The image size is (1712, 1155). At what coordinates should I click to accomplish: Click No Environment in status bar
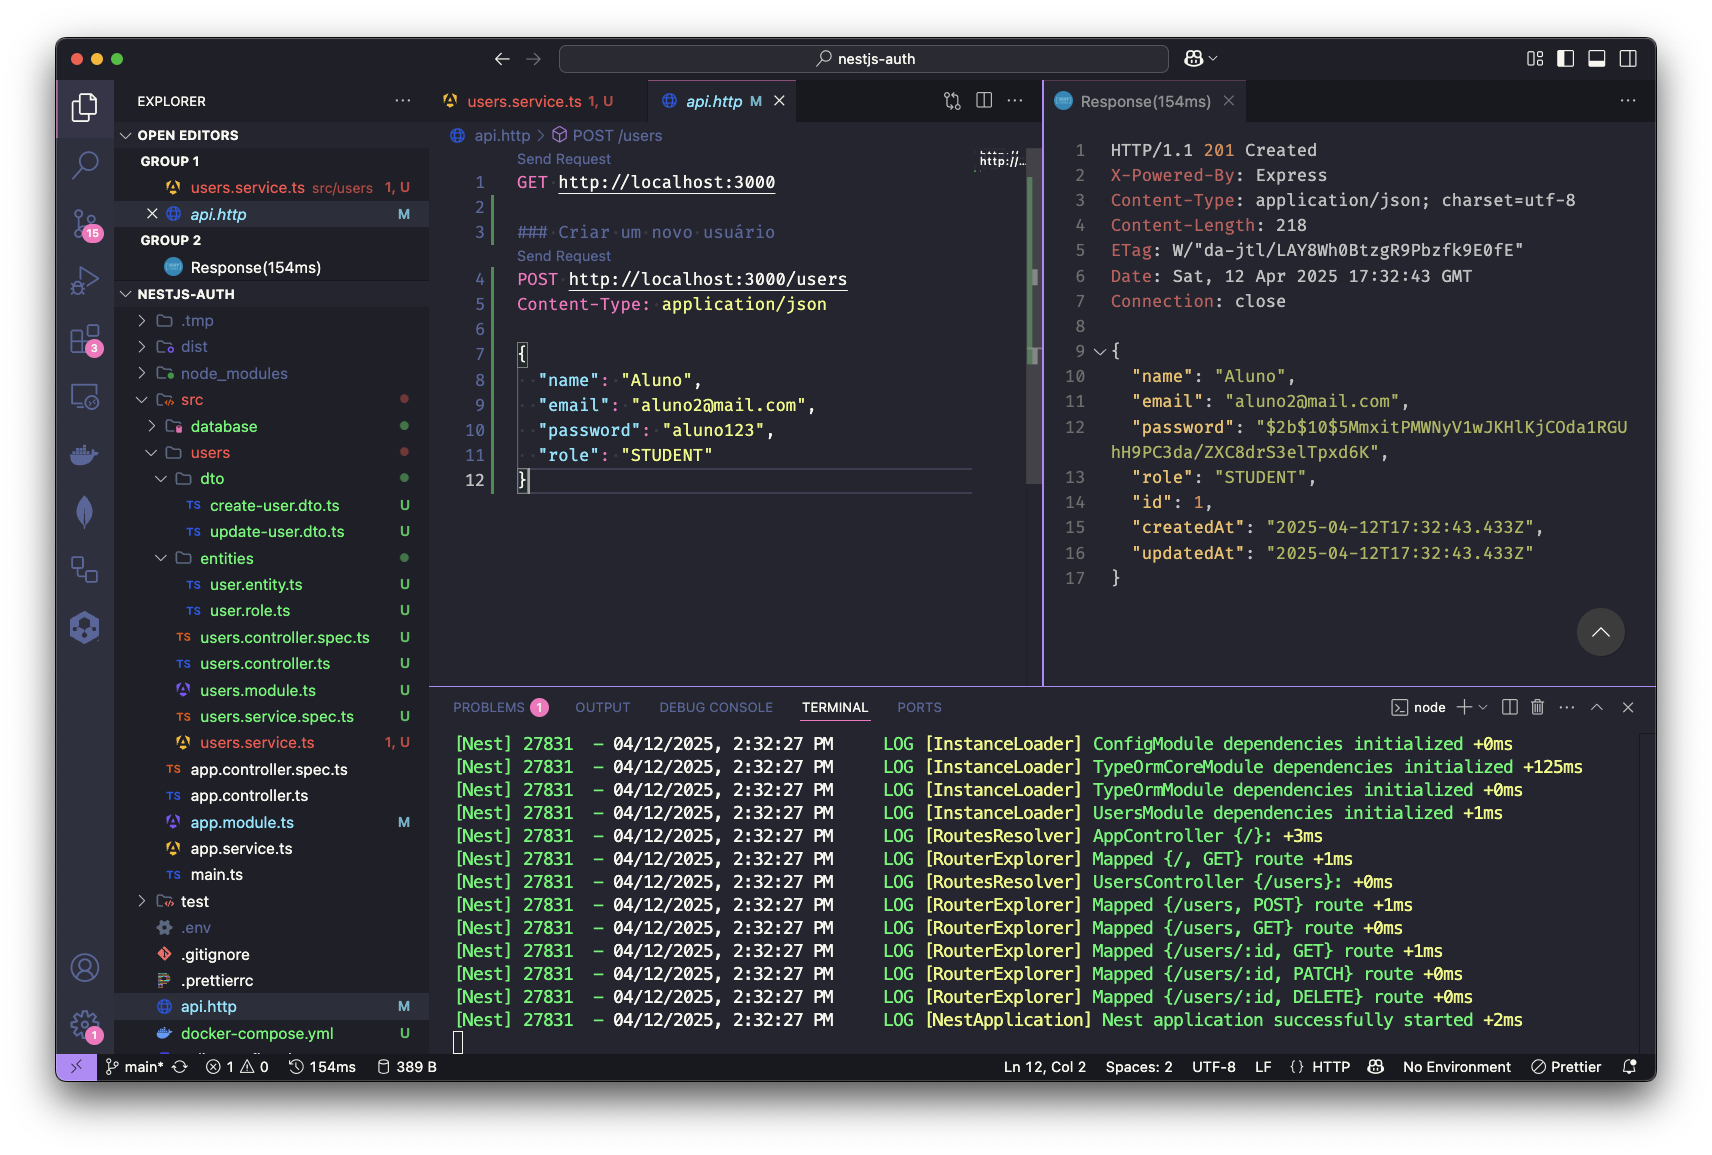click(1457, 1067)
